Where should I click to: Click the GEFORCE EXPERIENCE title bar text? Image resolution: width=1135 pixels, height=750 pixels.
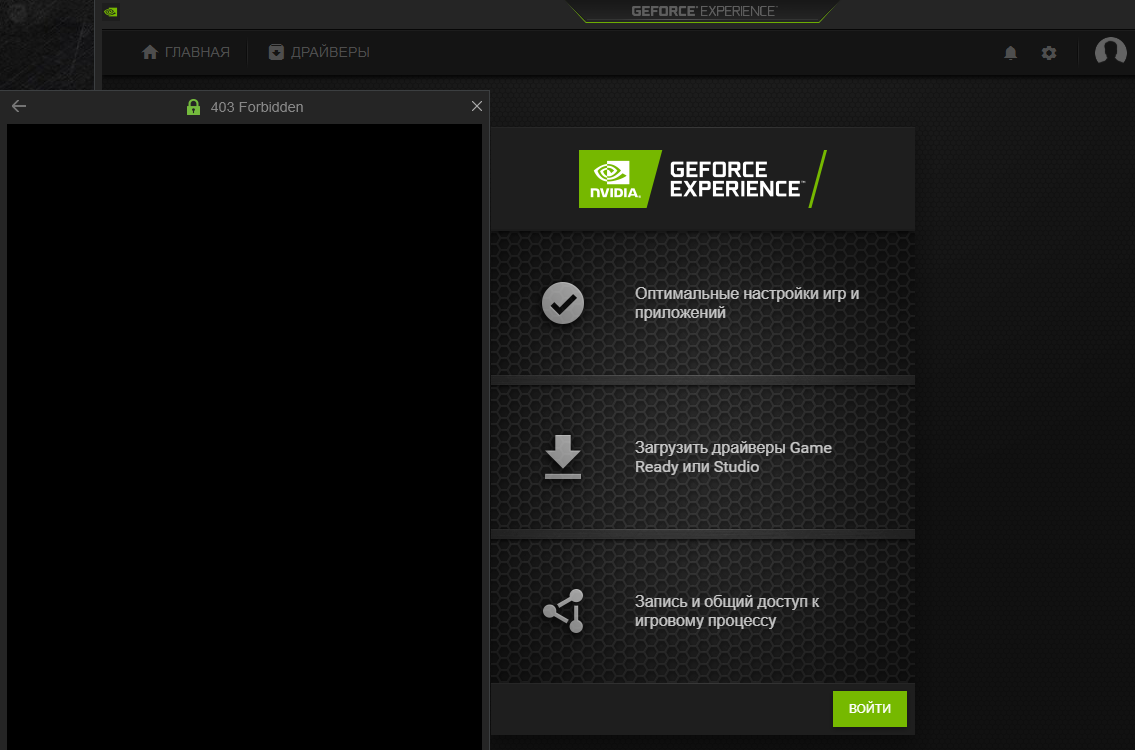point(704,11)
